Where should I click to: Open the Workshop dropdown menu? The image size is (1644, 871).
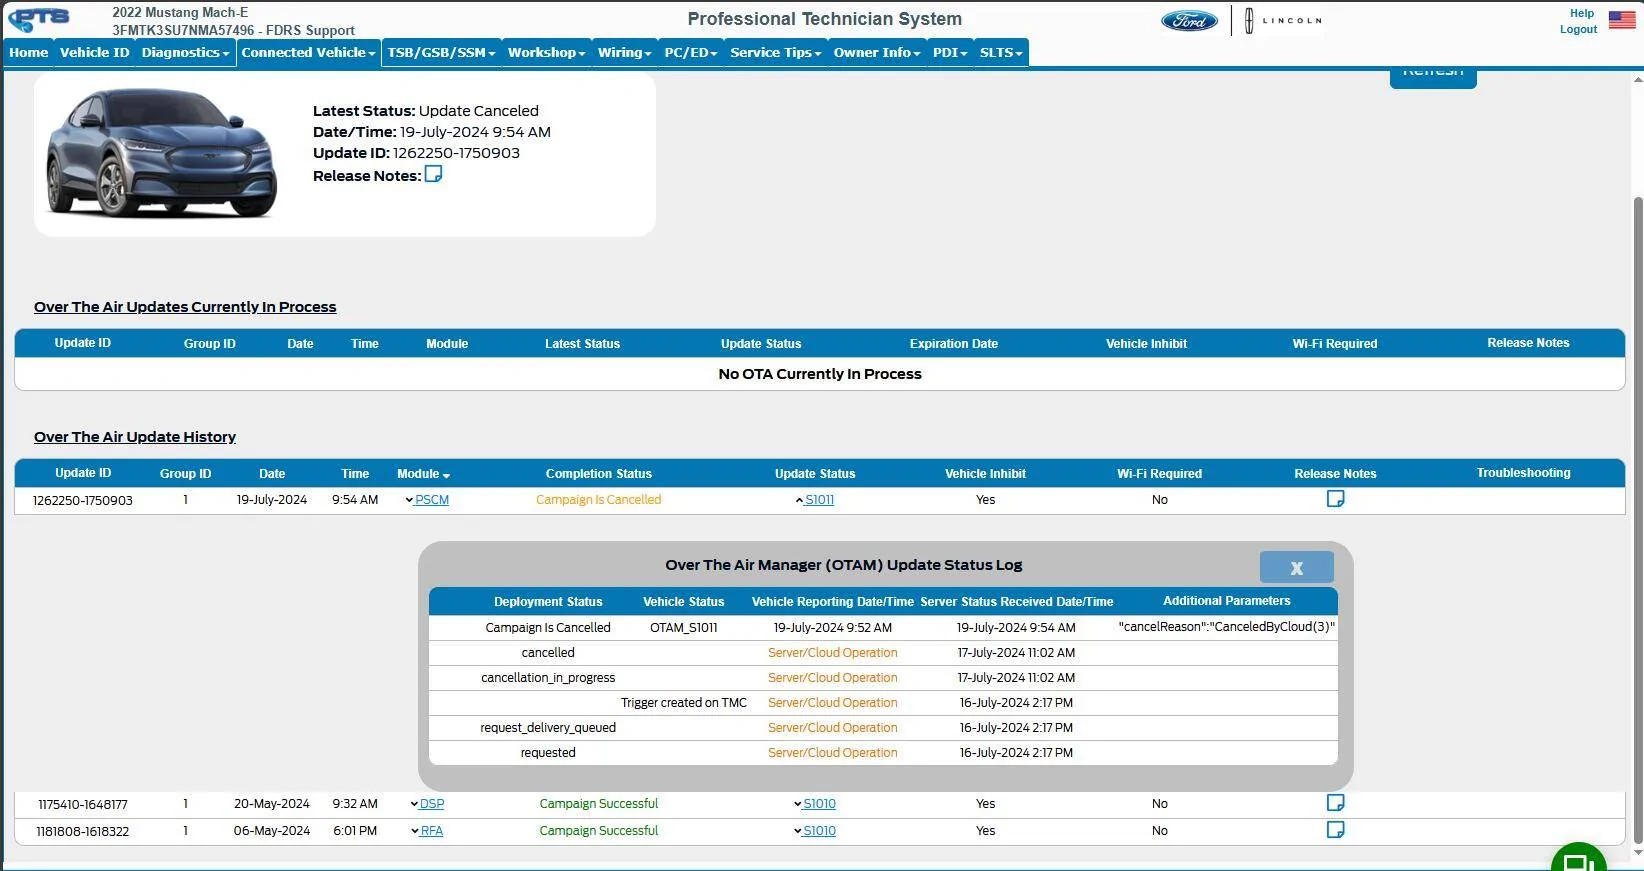coord(546,53)
